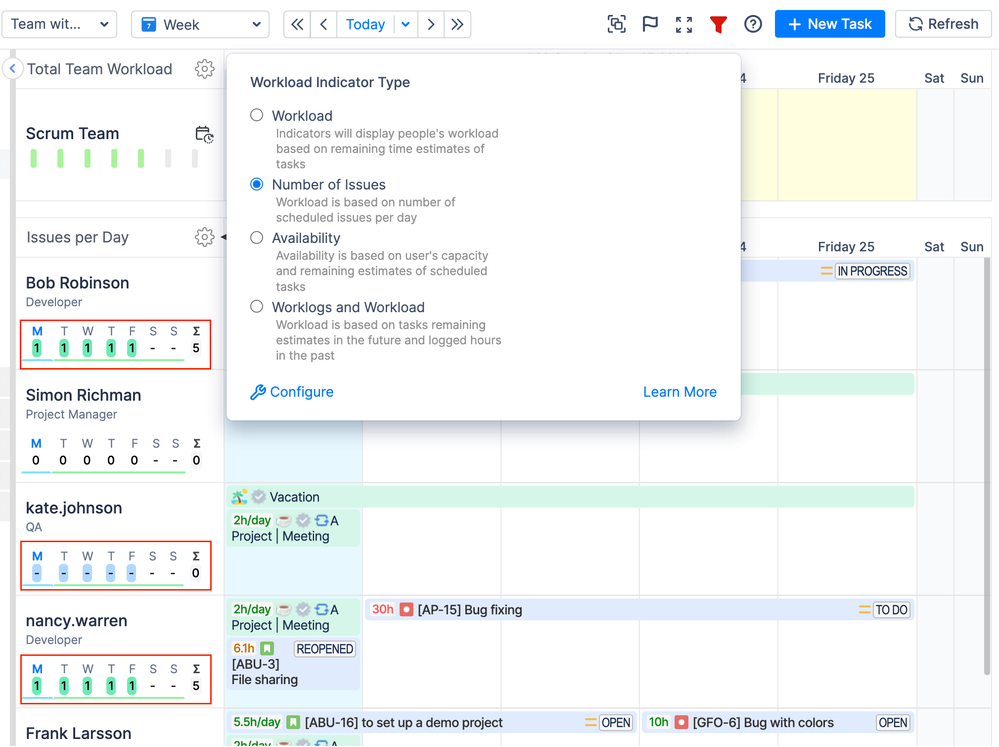Screen dimensions: 999x747
Task: Open the Week timeframe dropdown
Action: [x=200, y=24]
